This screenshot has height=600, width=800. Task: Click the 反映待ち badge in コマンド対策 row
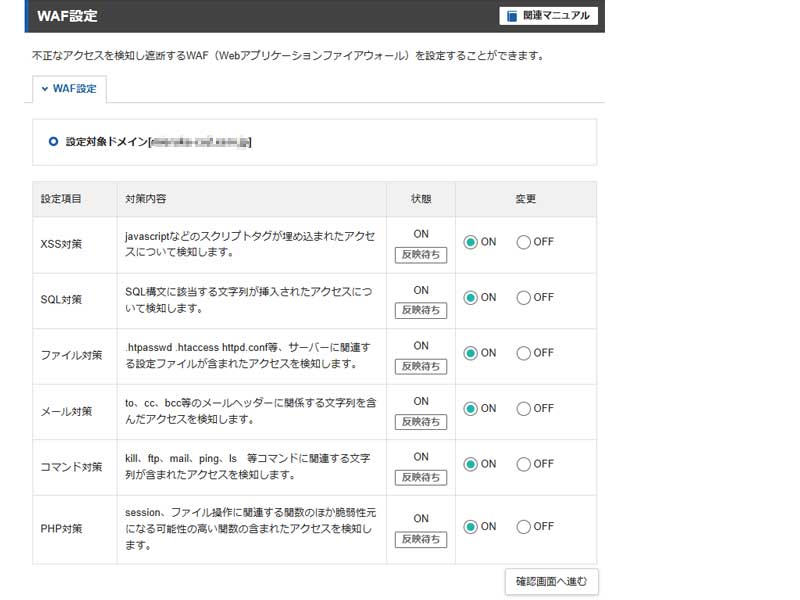[421, 478]
